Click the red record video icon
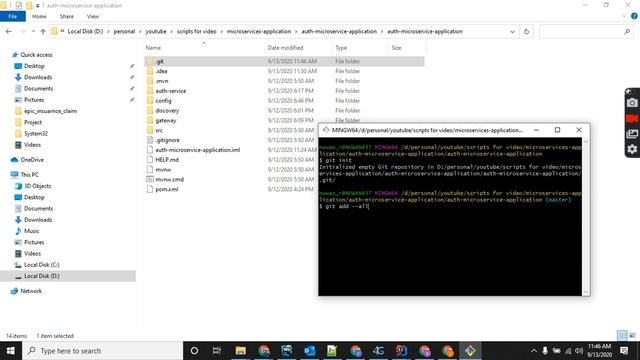The height and width of the screenshot is (360, 640). point(632,118)
